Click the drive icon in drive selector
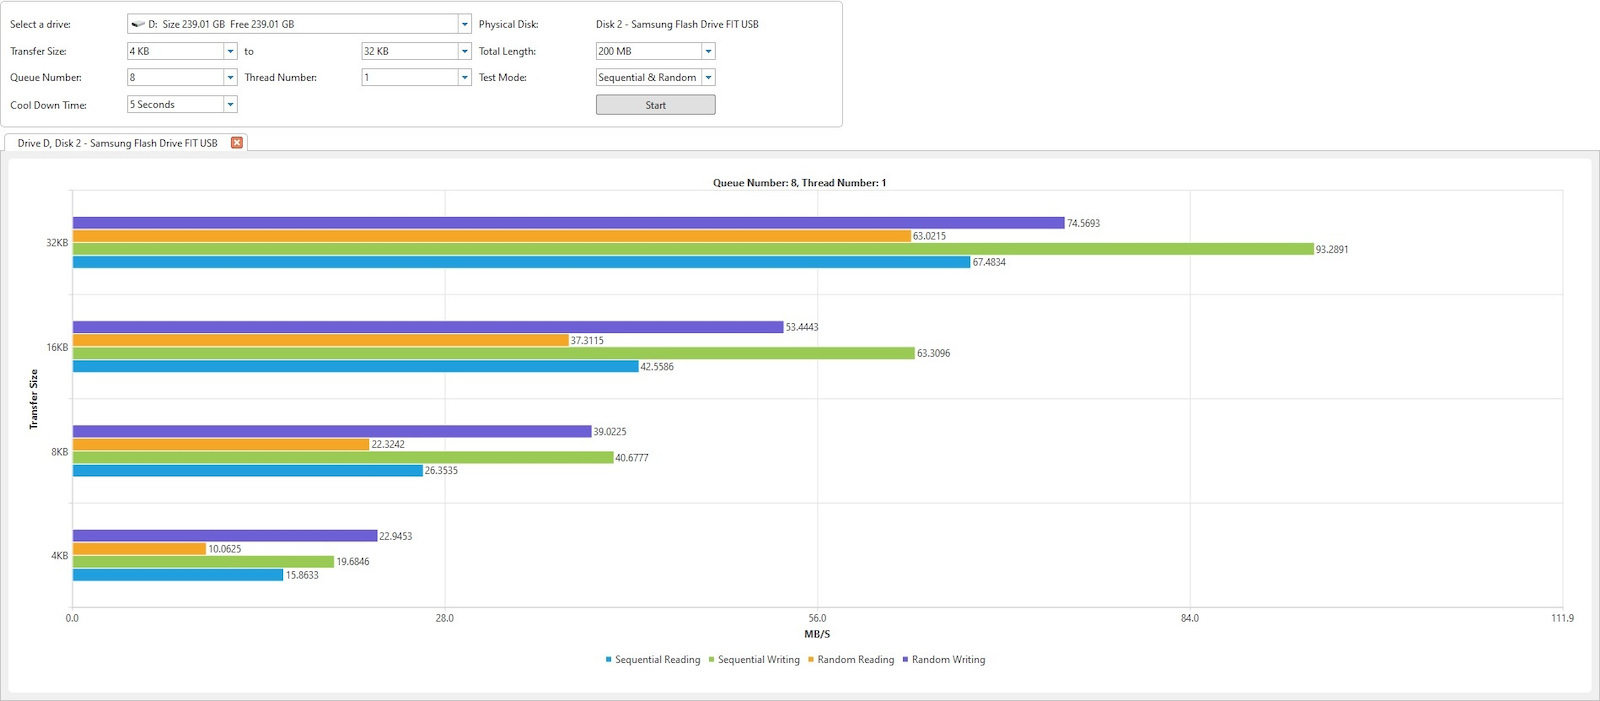Viewport: 1600px width, 701px height. coord(138,24)
